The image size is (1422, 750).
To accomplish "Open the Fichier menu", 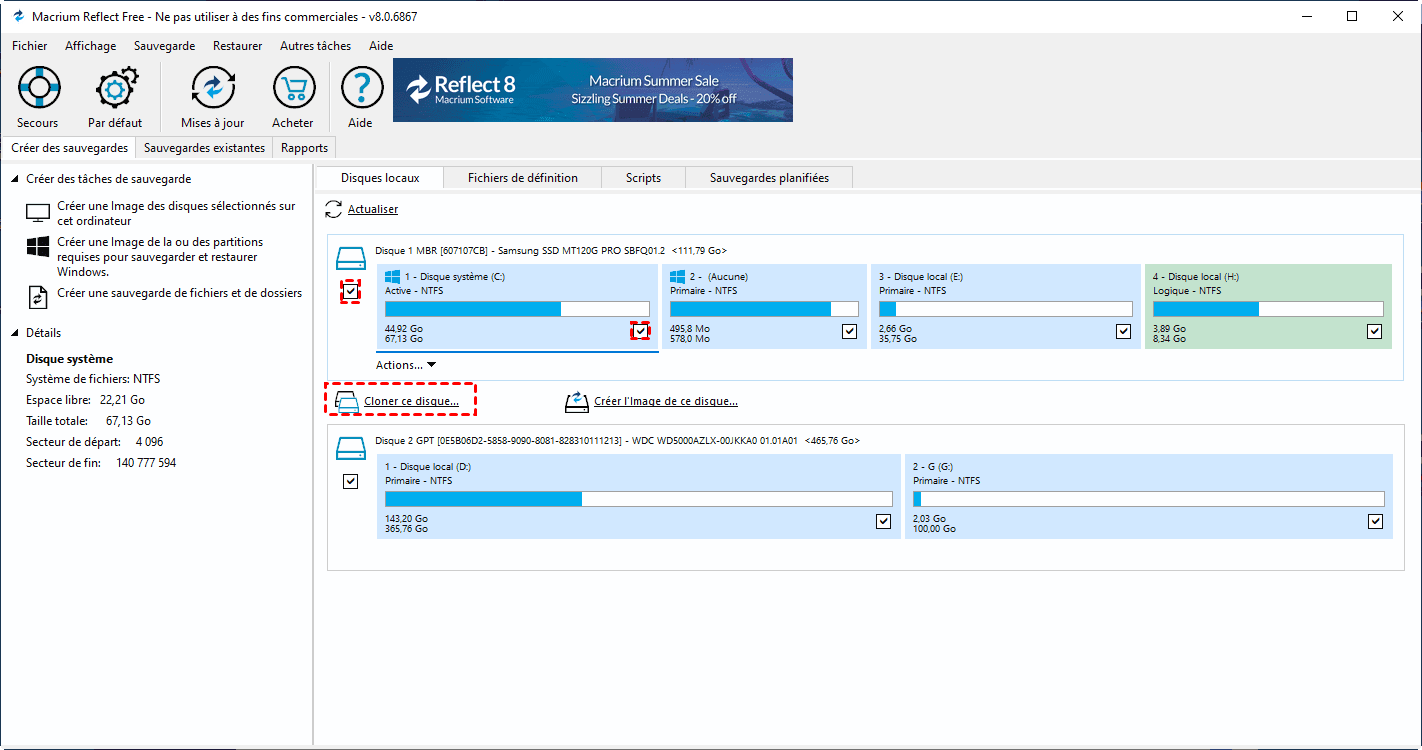I will click(29, 45).
